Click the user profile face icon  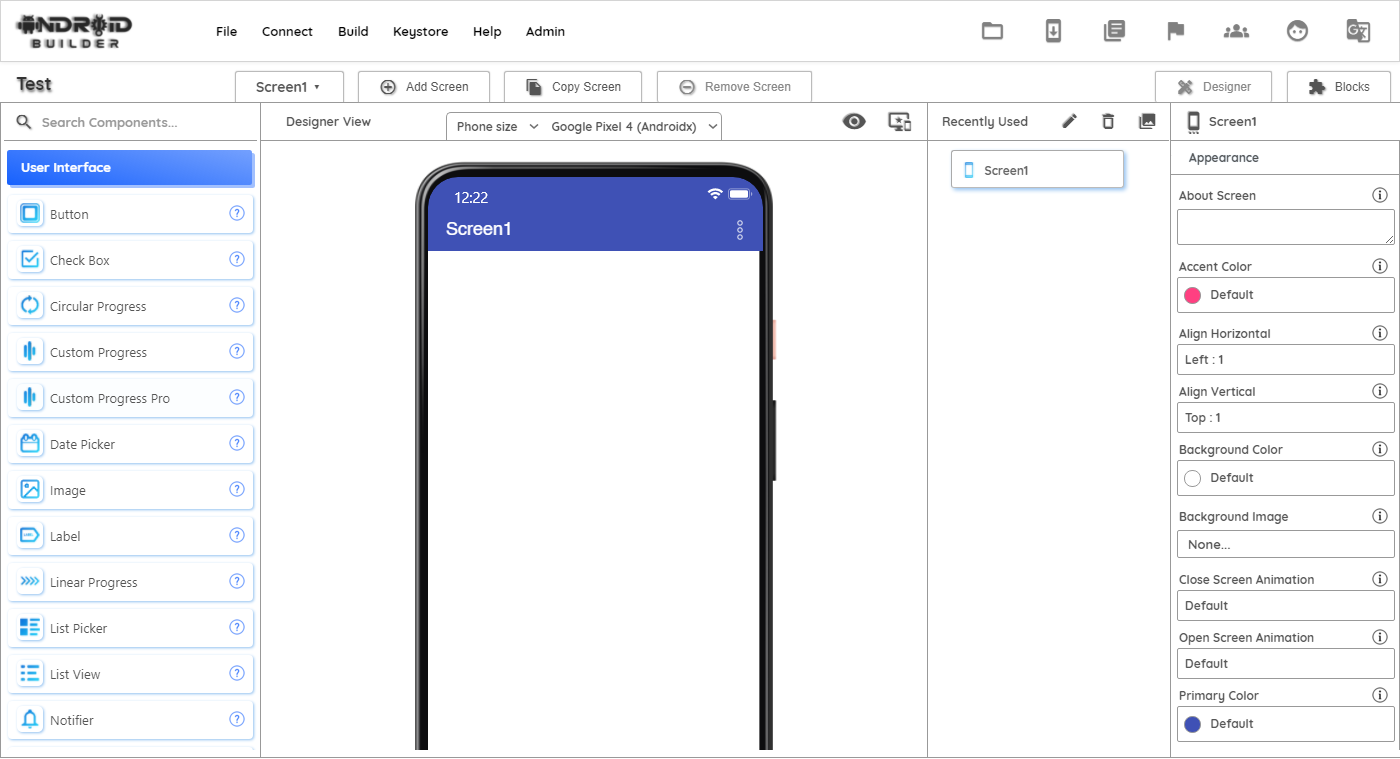pyautogui.click(x=1297, y=31)
